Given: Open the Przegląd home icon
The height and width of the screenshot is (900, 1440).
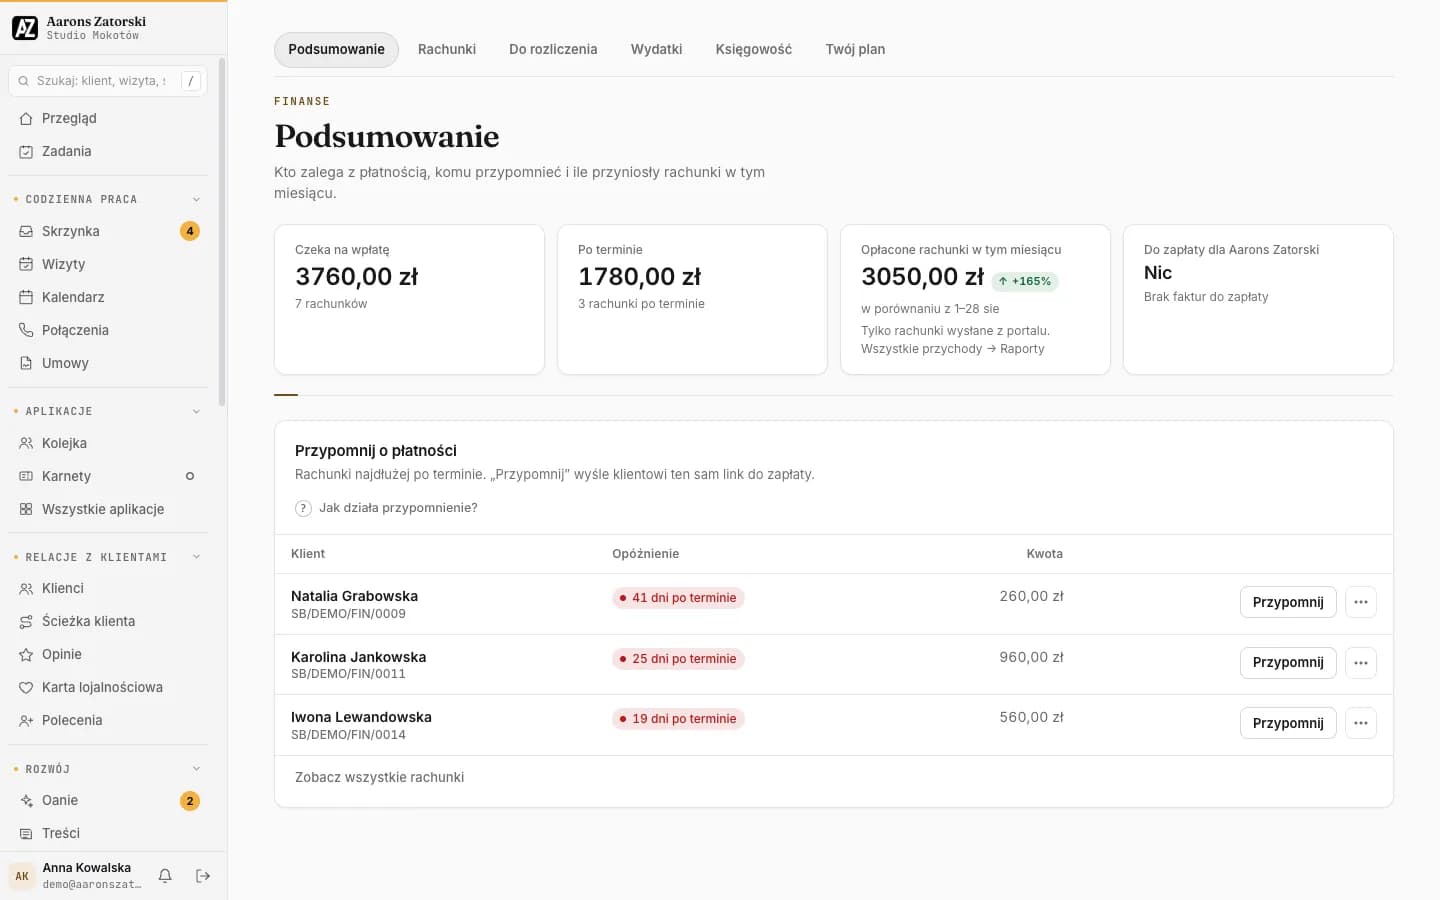Looking at the screenshot, I should point(26,118).
